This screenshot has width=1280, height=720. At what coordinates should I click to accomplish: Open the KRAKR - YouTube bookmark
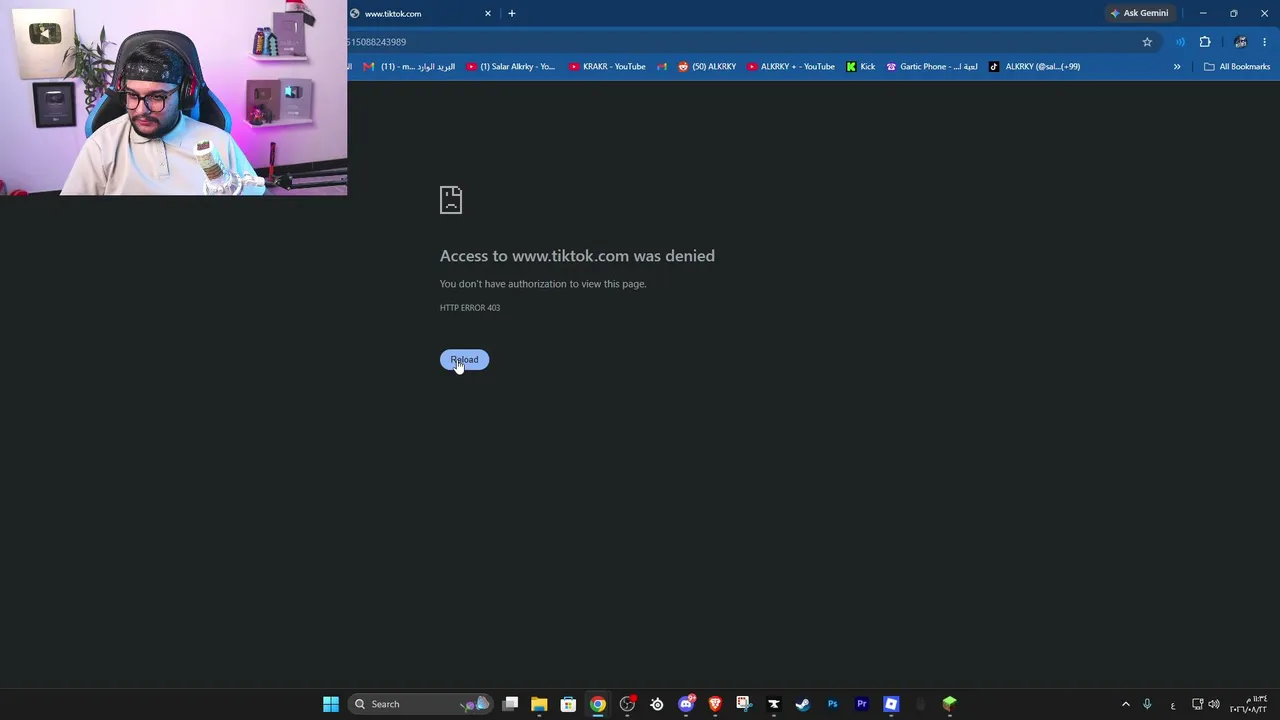pos(607,67)
